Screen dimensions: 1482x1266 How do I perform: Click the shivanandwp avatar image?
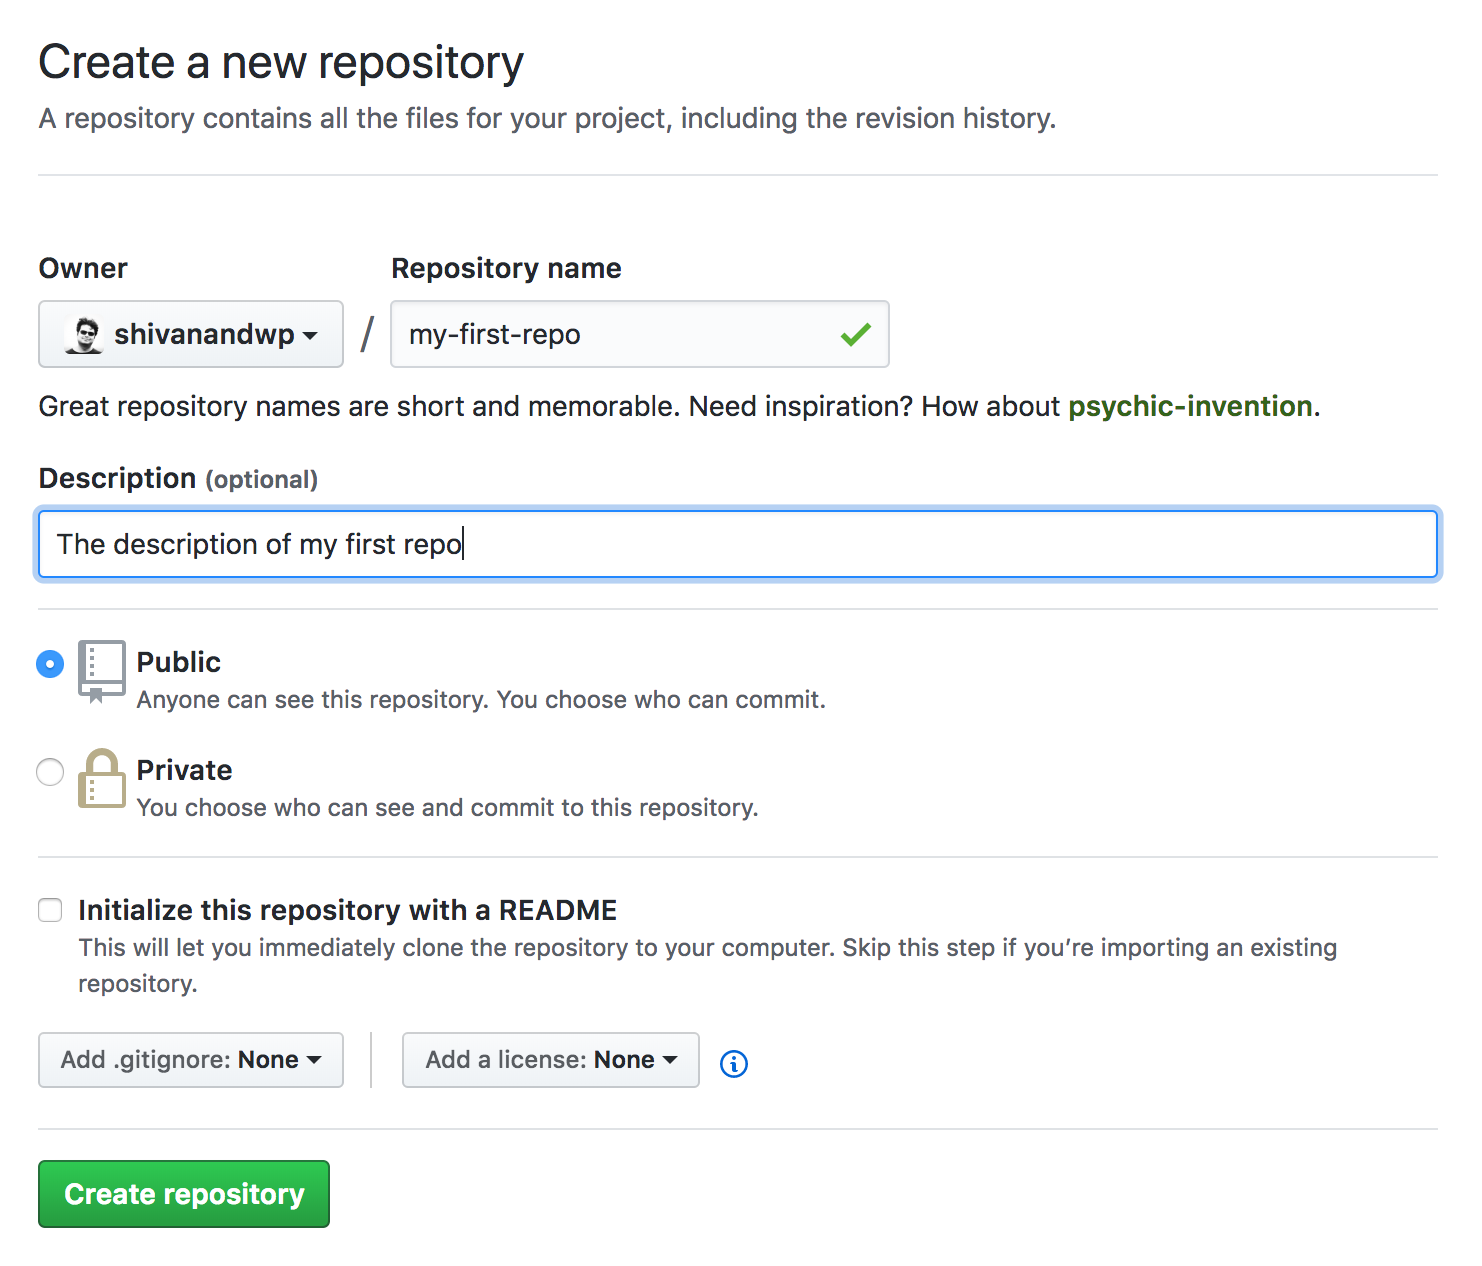click(x=83, y=334)
